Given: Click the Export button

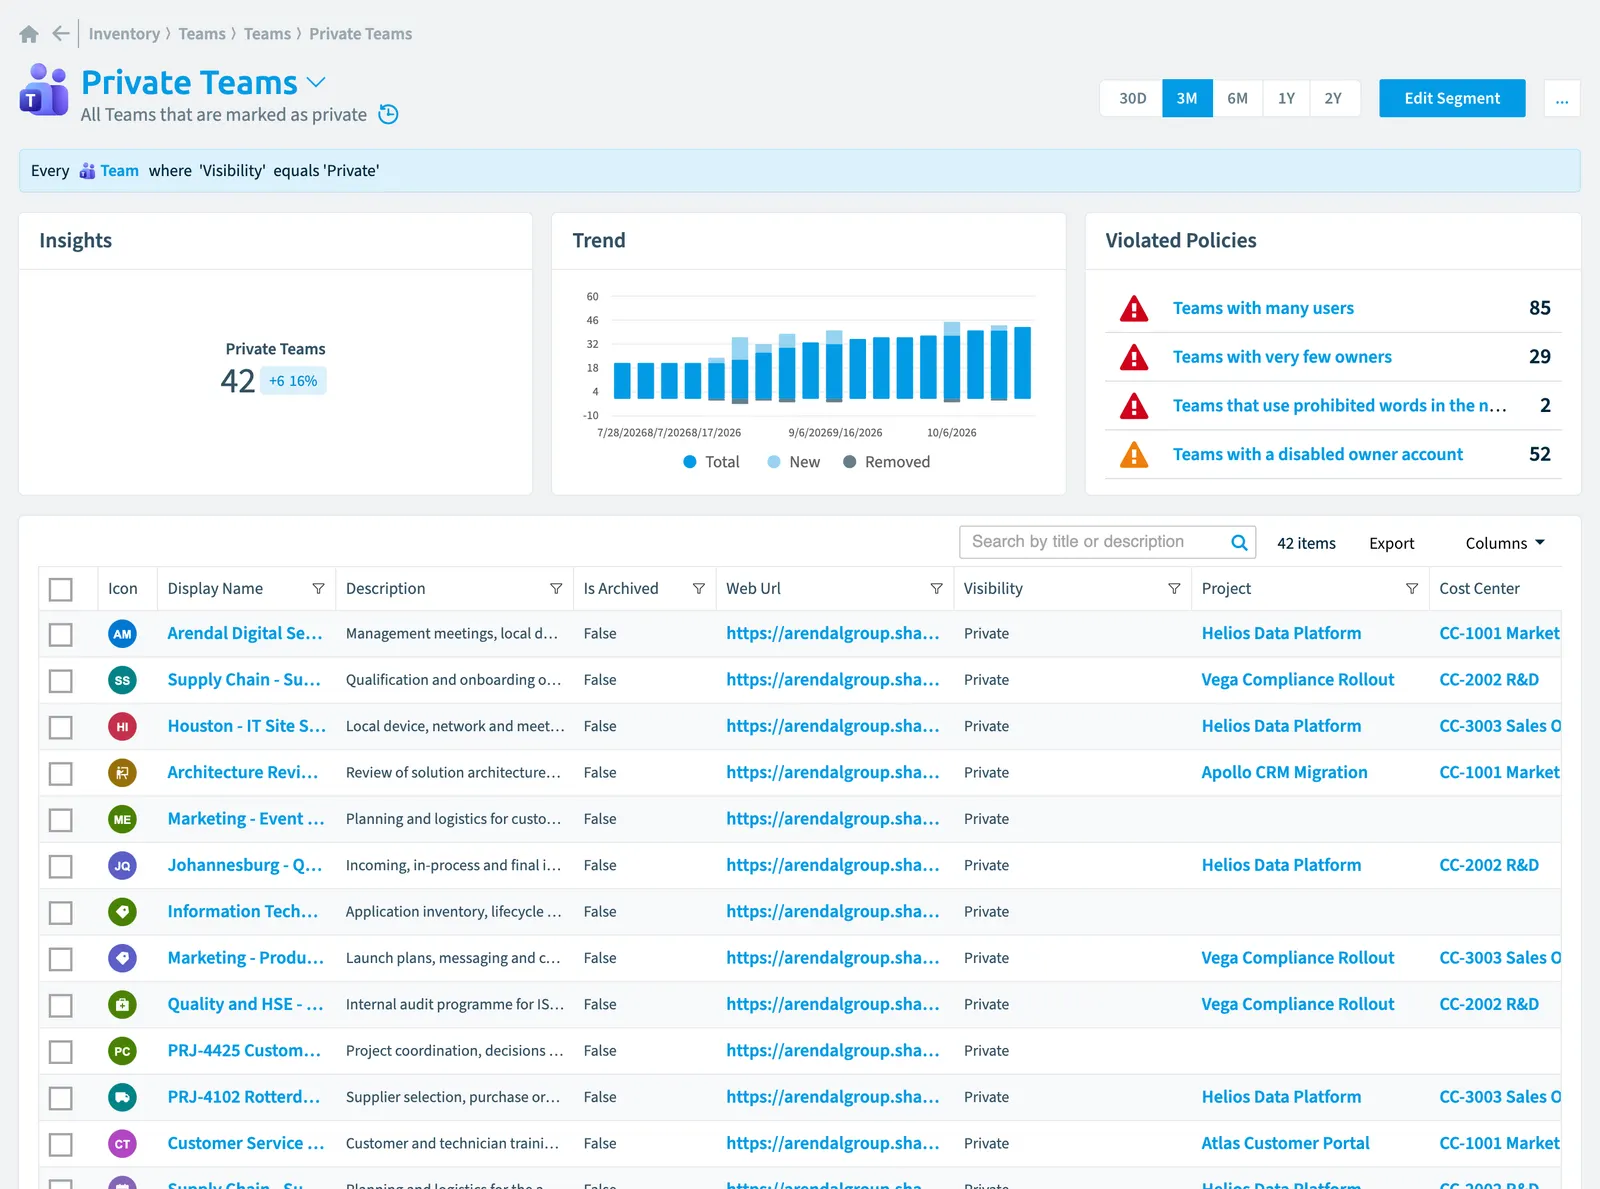Looking at the screenshot, I should tap(1391, 543).
